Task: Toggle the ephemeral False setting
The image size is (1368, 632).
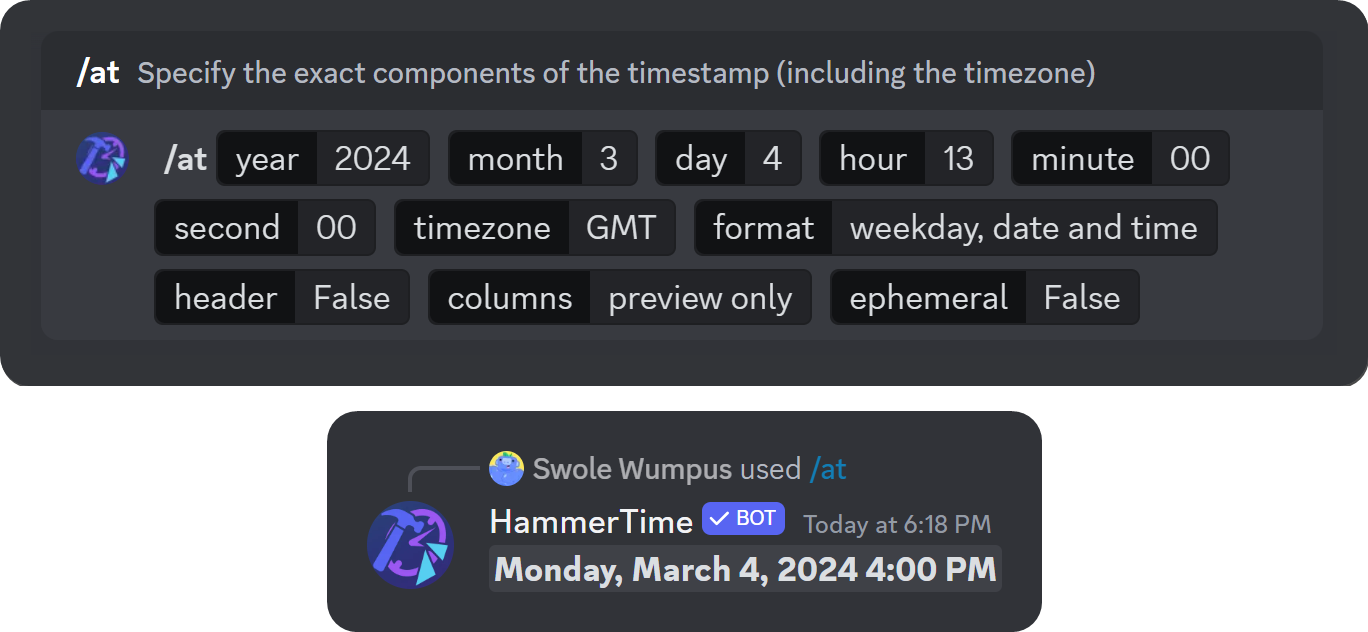Action: [x=984, y=297]
